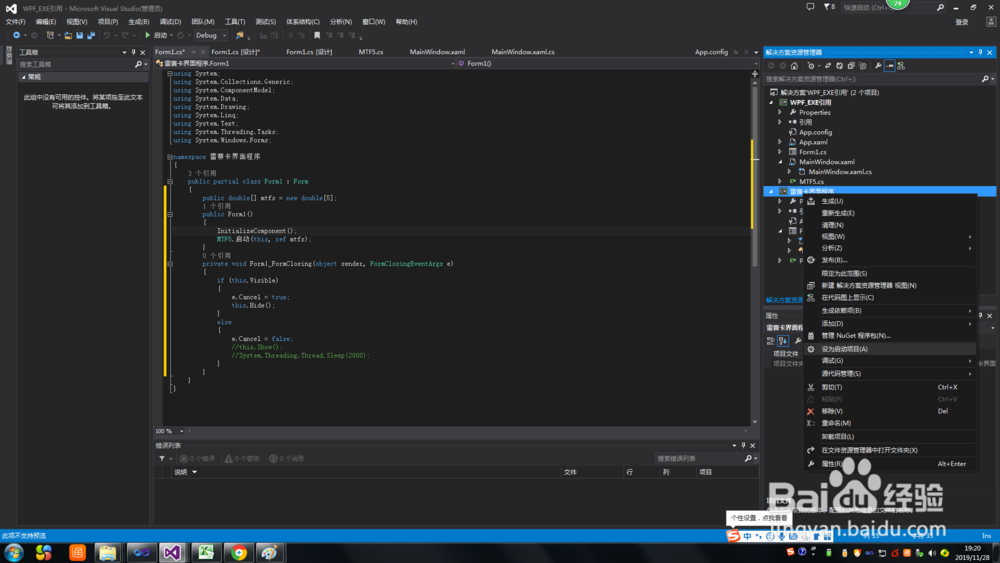Click the search magnifier in the Toolbox panel
Viewport: 1000px width, 563px height.
point(138,64)
